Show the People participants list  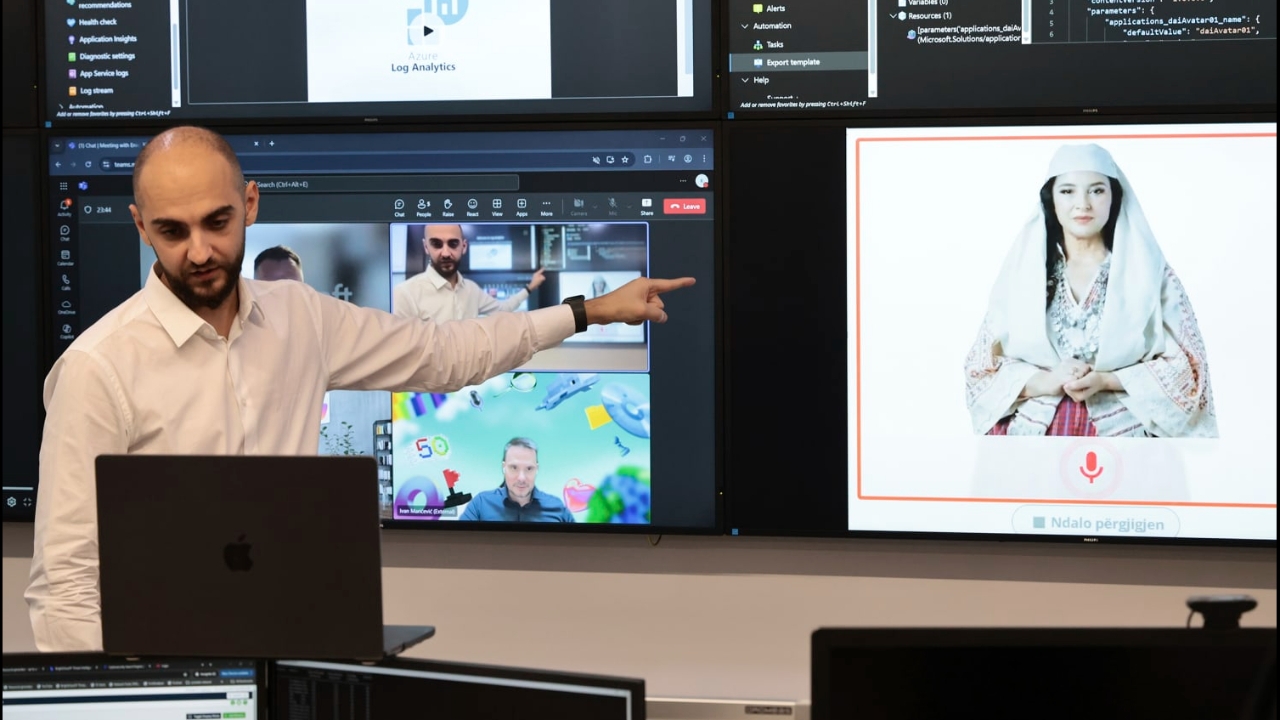pos(423,206)
